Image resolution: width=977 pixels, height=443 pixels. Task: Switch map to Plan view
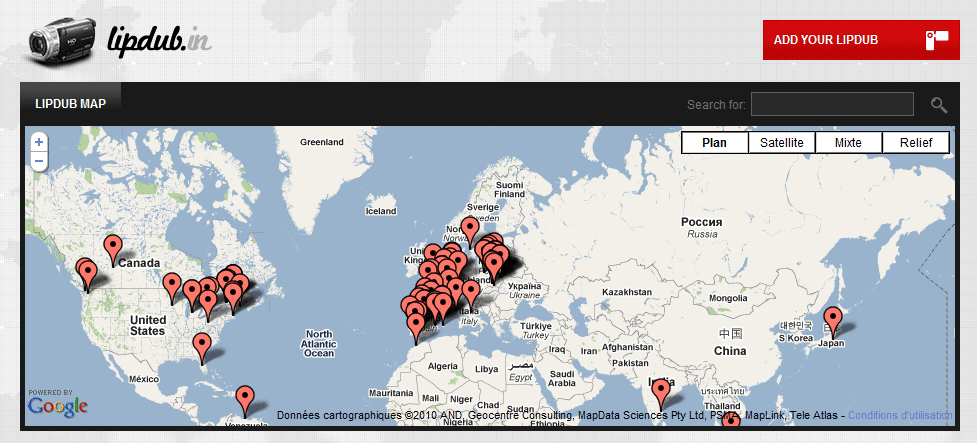714,143
